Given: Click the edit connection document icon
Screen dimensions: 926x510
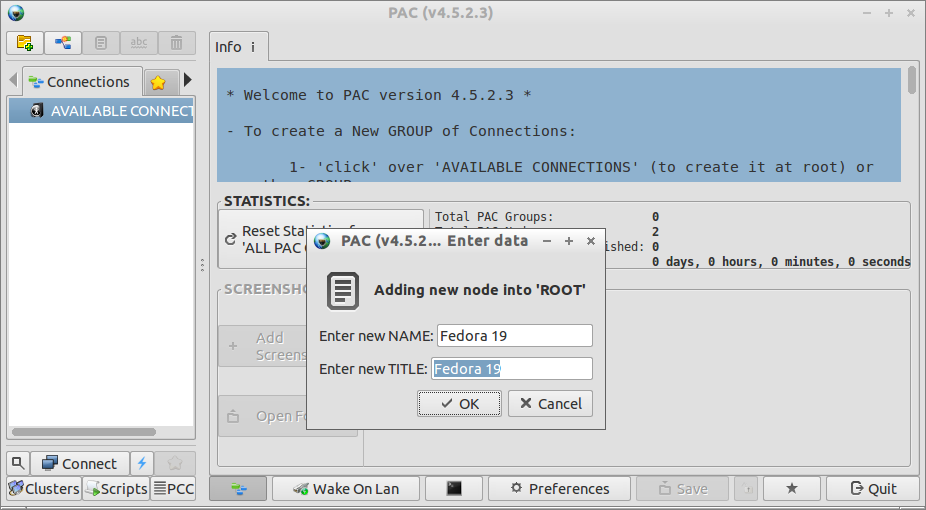Looking at the screenshot, I should click(100, 42).
